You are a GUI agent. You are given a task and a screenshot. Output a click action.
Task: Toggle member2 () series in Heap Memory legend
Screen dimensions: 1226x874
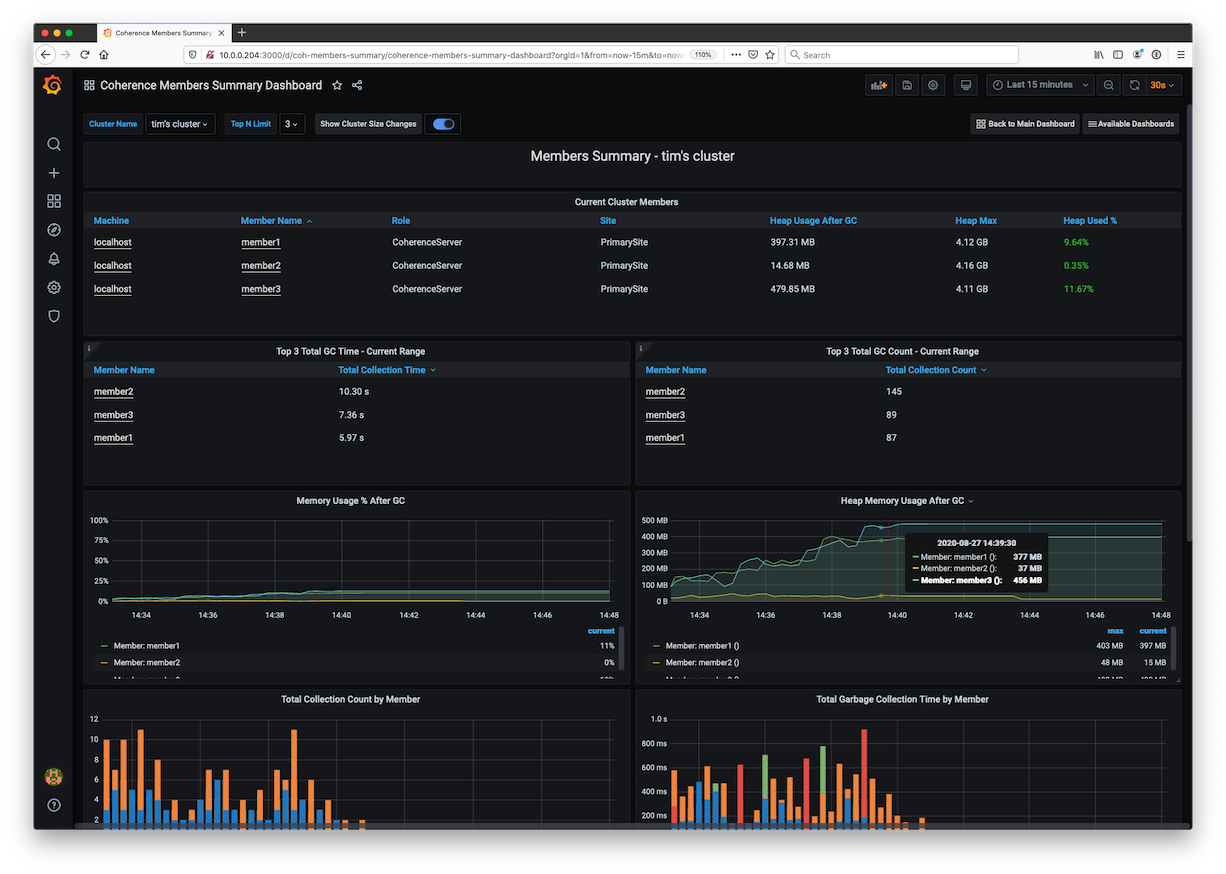point(702,662)
